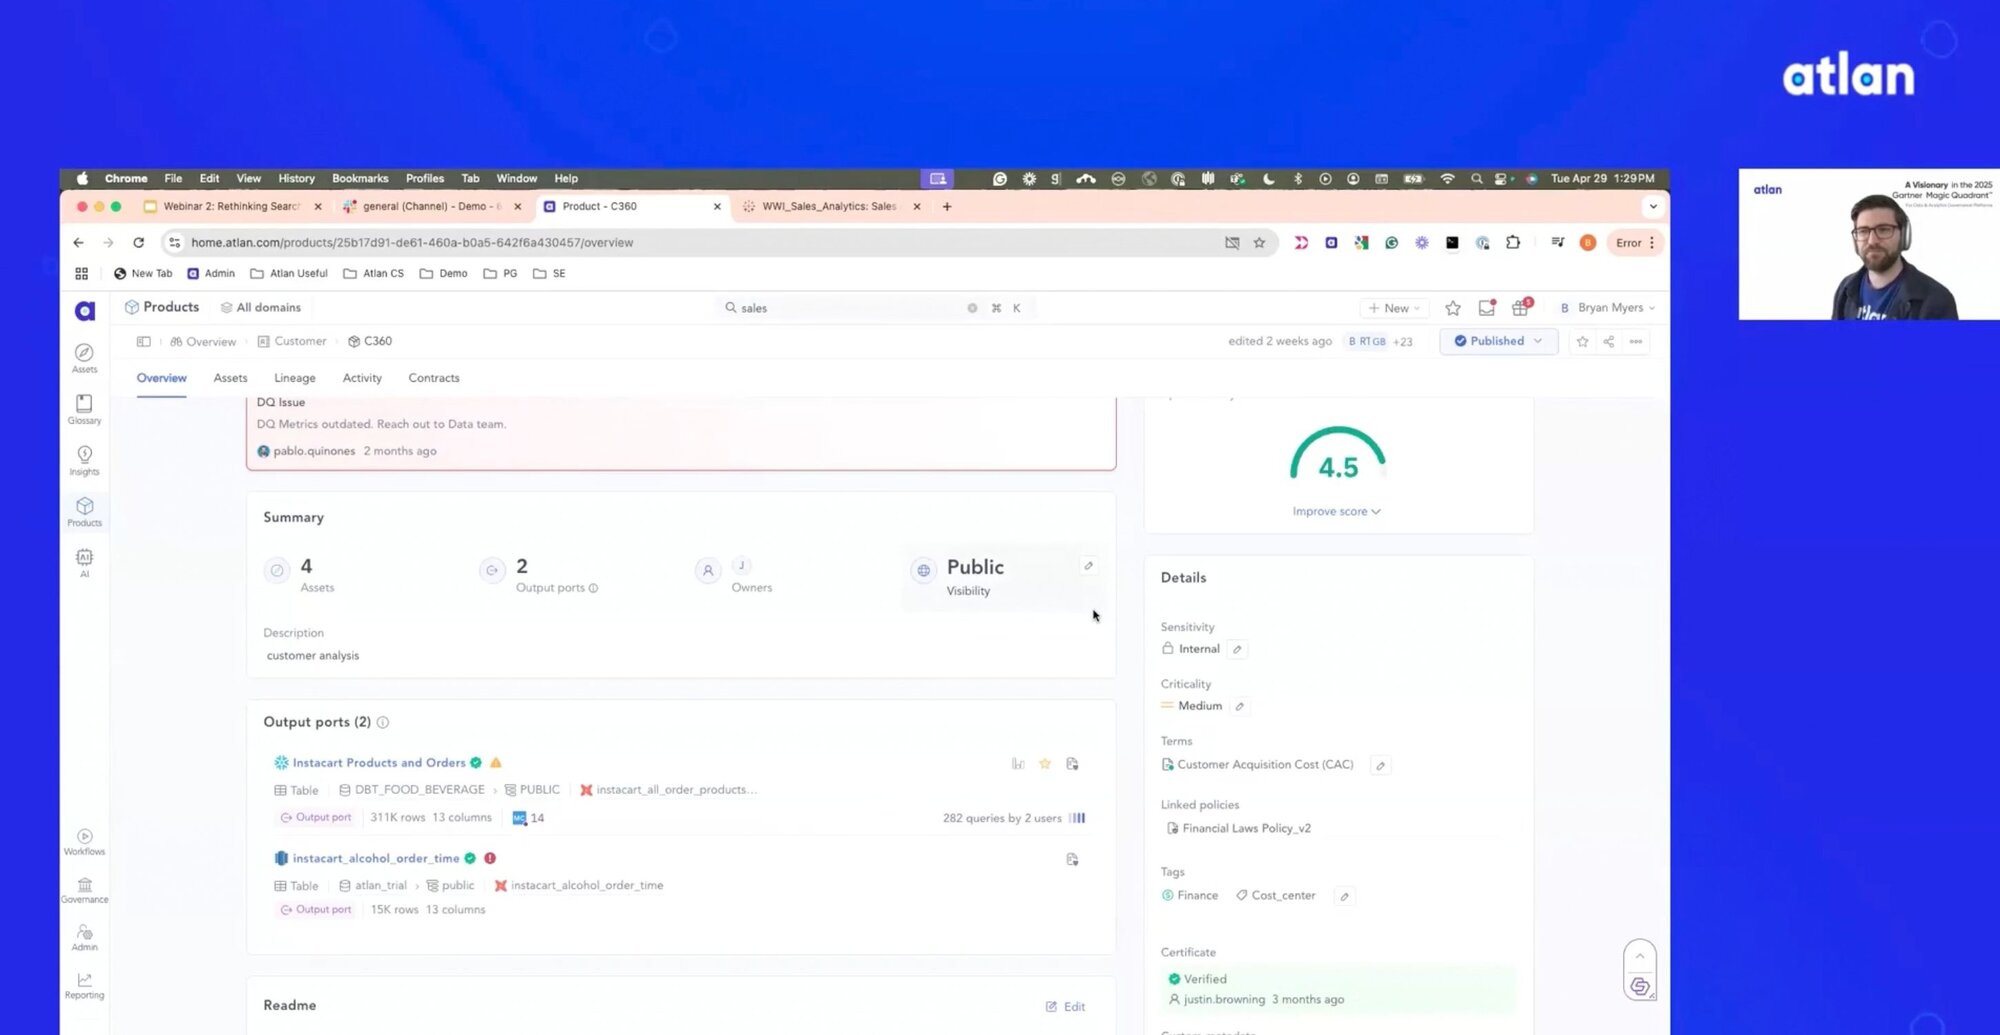Share the C360 product
2000x1035 pixels.
tap(1609, 341)
